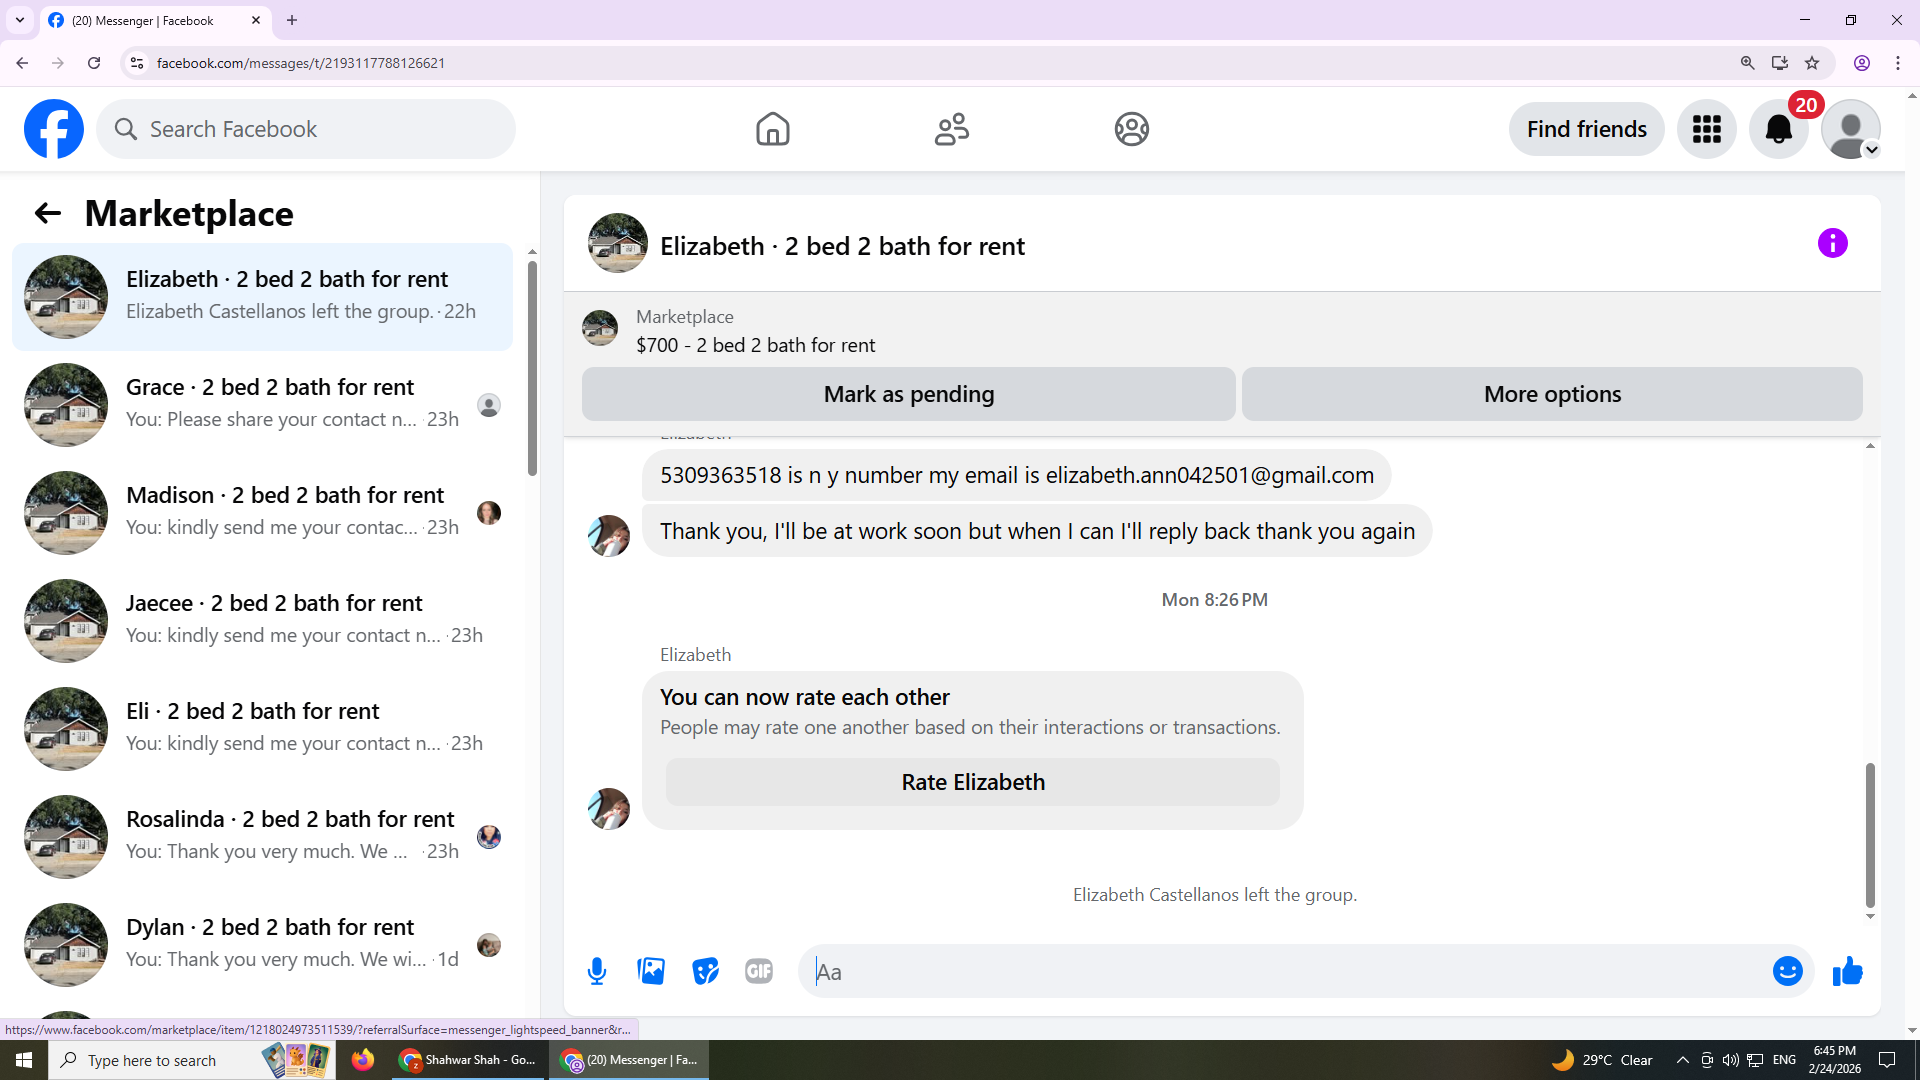The height and width of the screenshot is (1080, 1920).
Task: Open the Facebook menu grid icon
Action: [x=1706, y=129]
